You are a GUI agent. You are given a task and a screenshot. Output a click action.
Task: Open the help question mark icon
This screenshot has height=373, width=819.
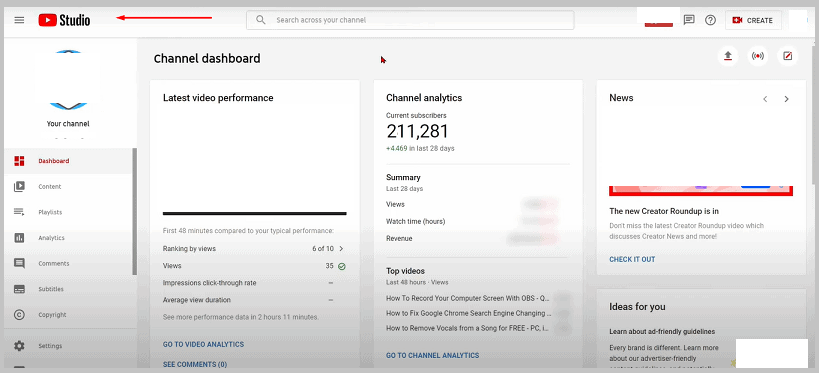(710, 20)
